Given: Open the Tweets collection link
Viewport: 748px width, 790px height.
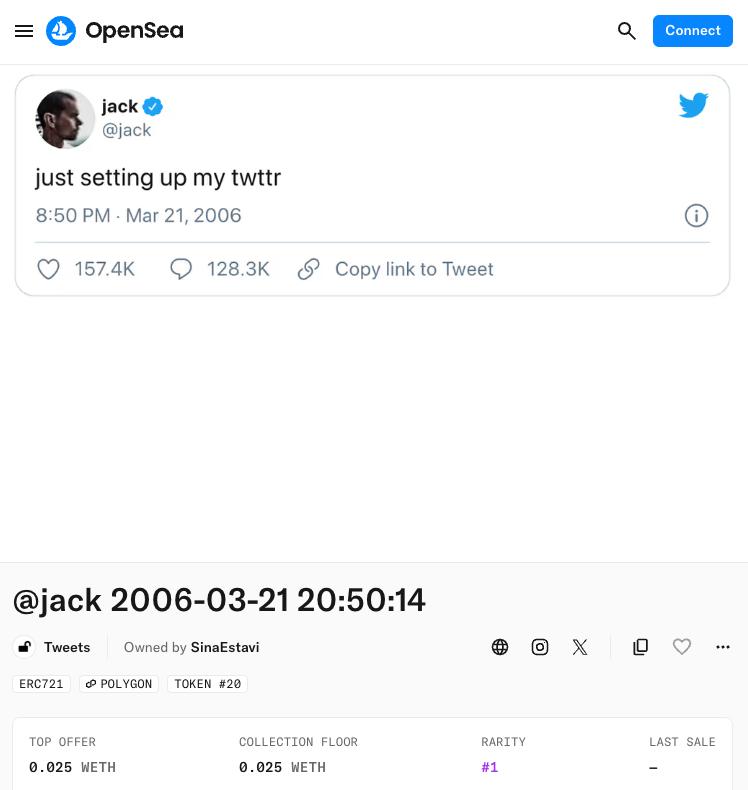Looking at the screenshot, I should [67, 647].
